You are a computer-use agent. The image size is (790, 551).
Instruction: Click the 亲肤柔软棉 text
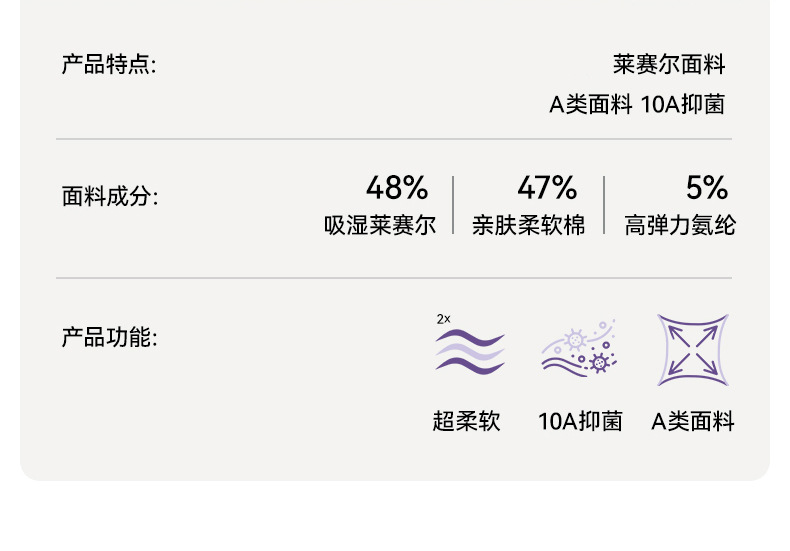pyautogui.click(x=529, y=225)
